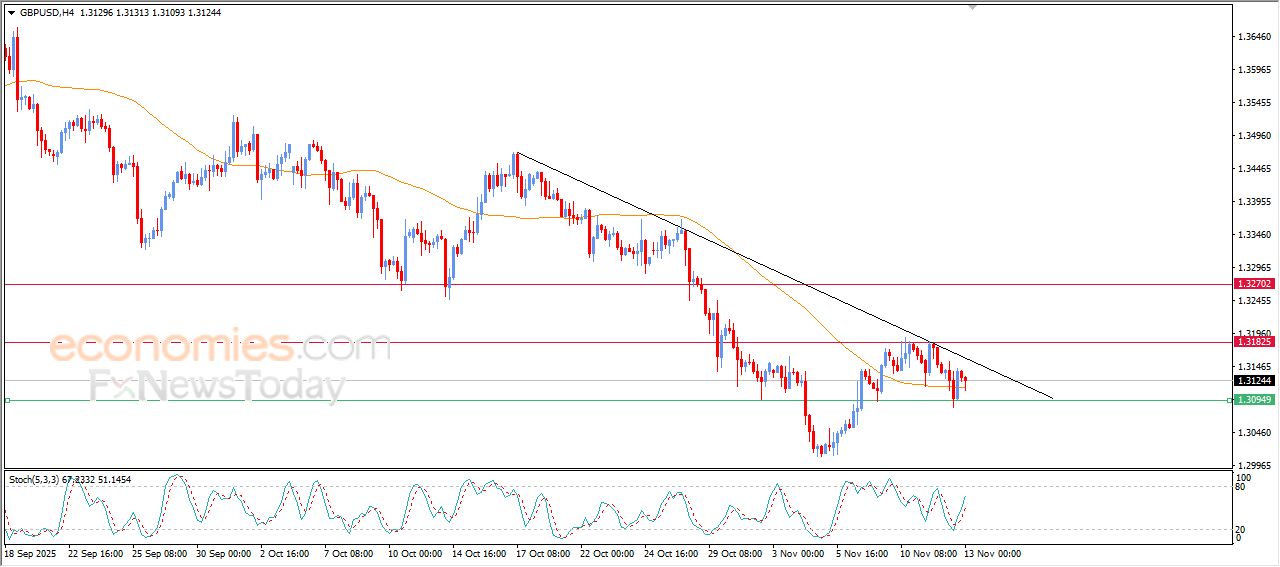This screenshot has height=567, width=1280.
Task: Click the 3 Nov 00:00 time label
Action: 800,553
